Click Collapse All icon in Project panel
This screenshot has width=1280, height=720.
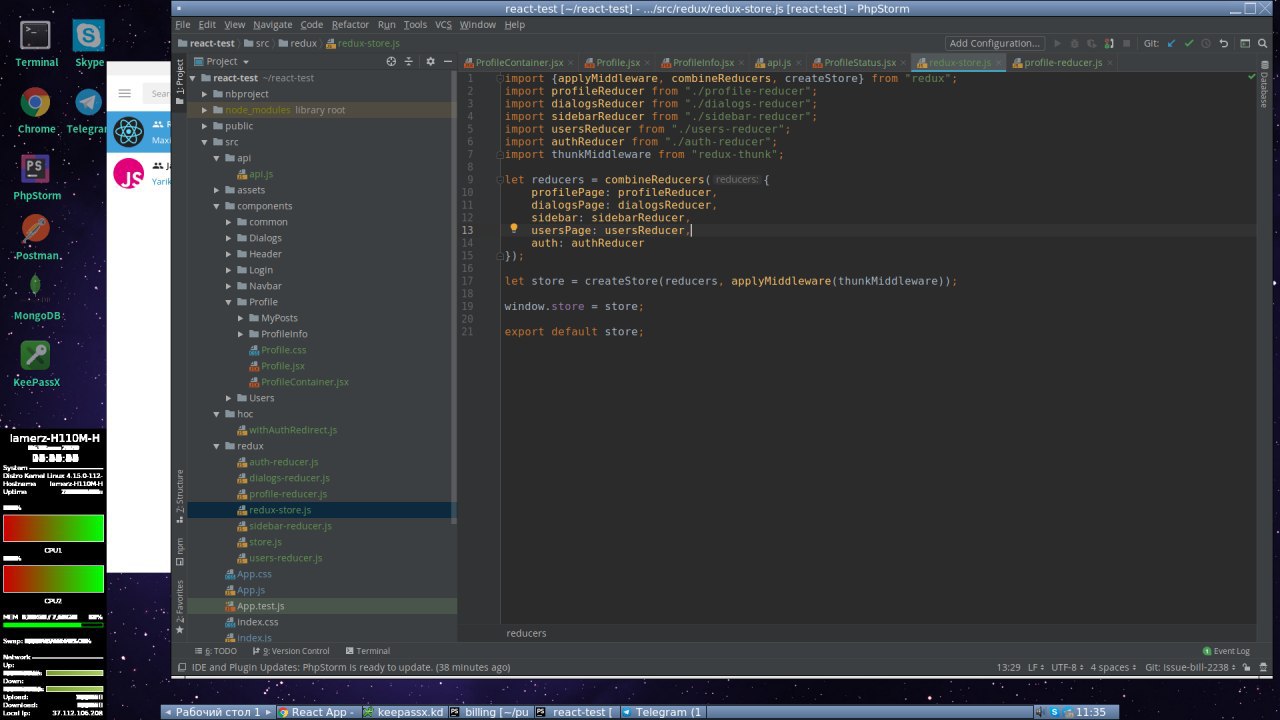408,62
